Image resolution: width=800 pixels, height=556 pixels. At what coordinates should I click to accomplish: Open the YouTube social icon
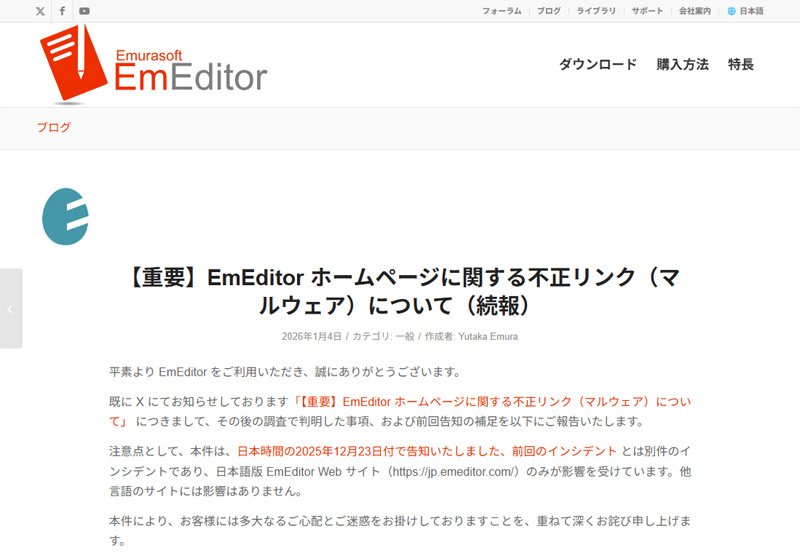pos(85,11)
